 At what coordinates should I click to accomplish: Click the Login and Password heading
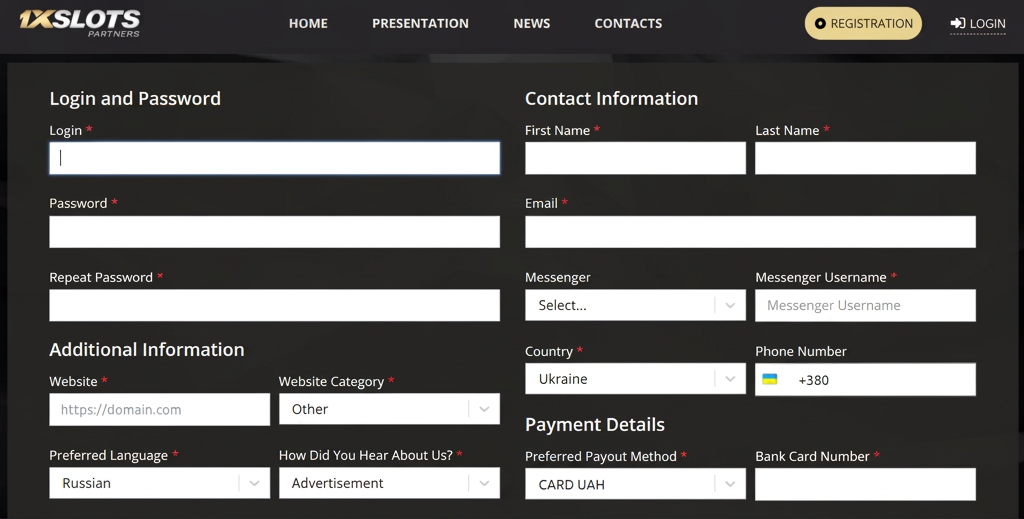pos(135,99)
